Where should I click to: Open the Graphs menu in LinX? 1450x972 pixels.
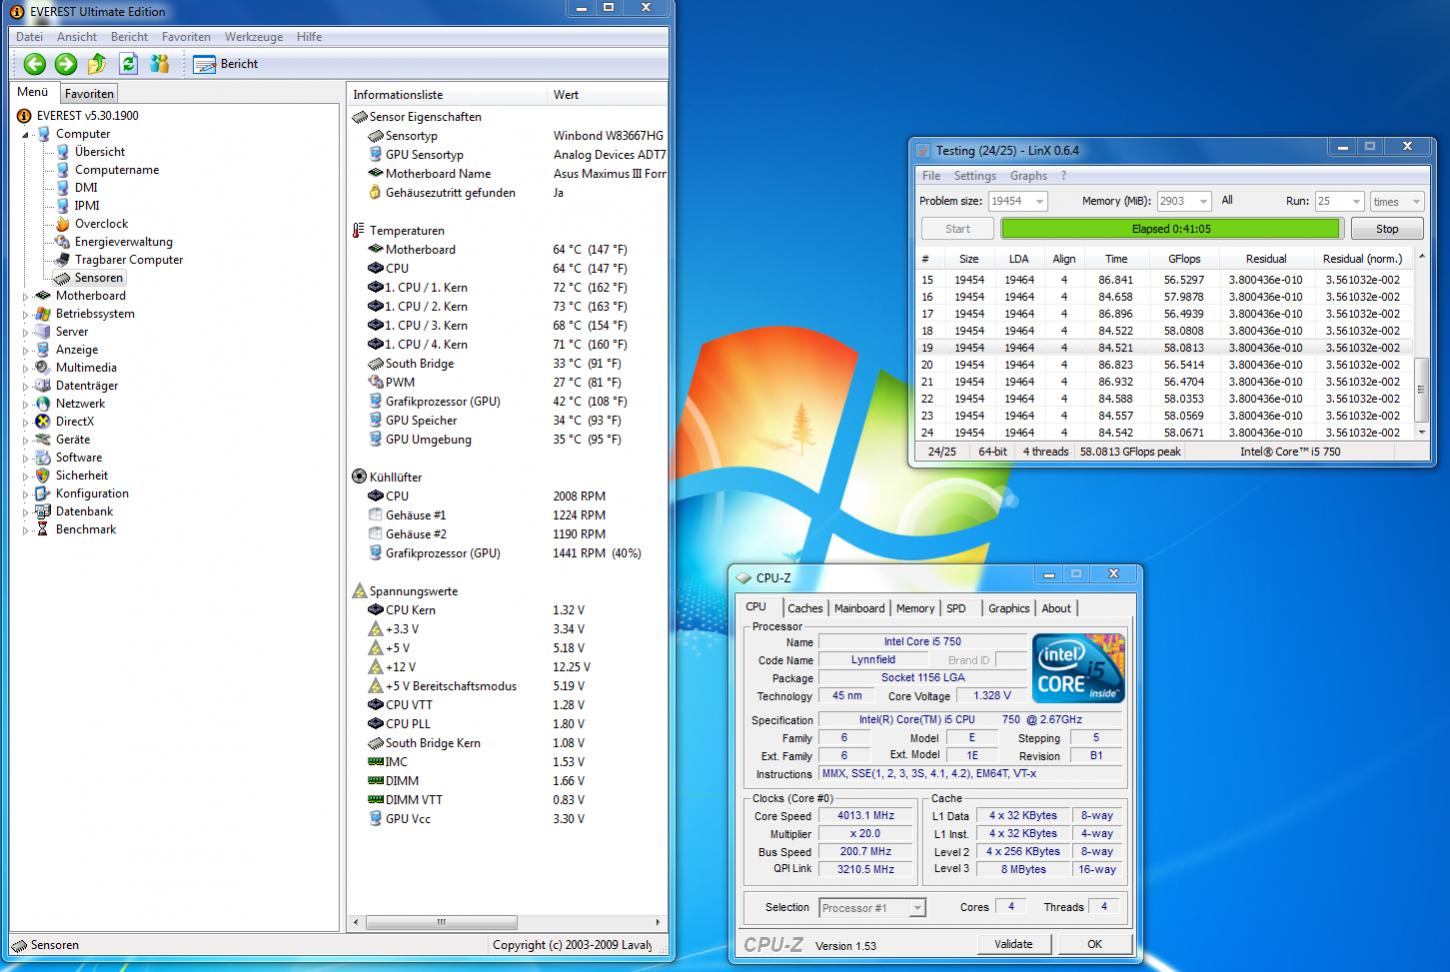click(x=1028, y=176)
